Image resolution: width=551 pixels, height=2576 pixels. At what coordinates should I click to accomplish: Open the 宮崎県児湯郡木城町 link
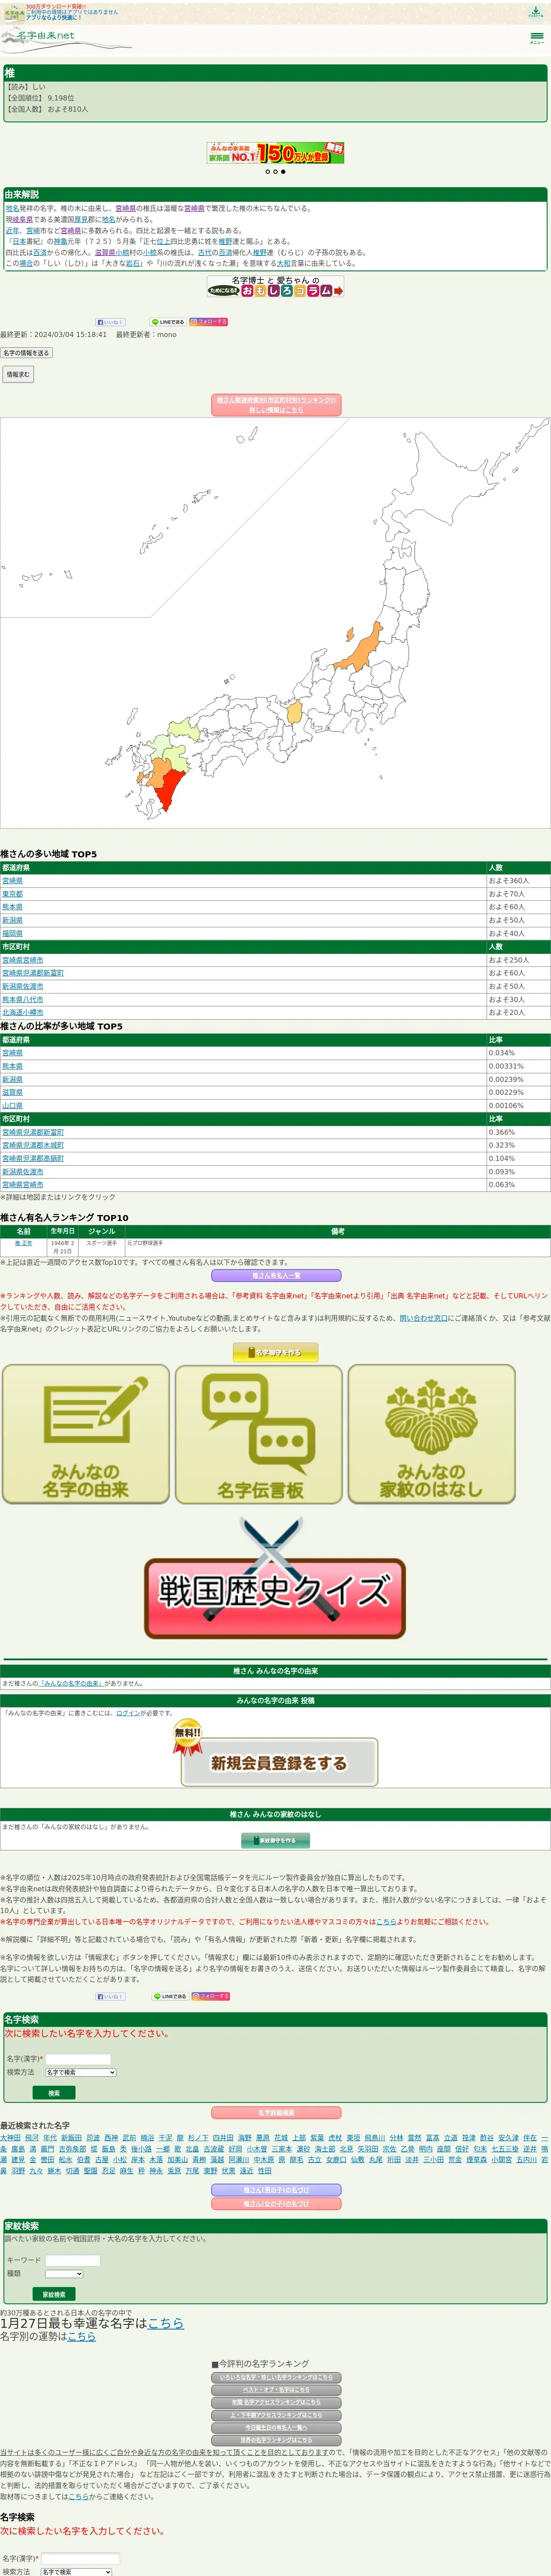(x=33, y=1145)
